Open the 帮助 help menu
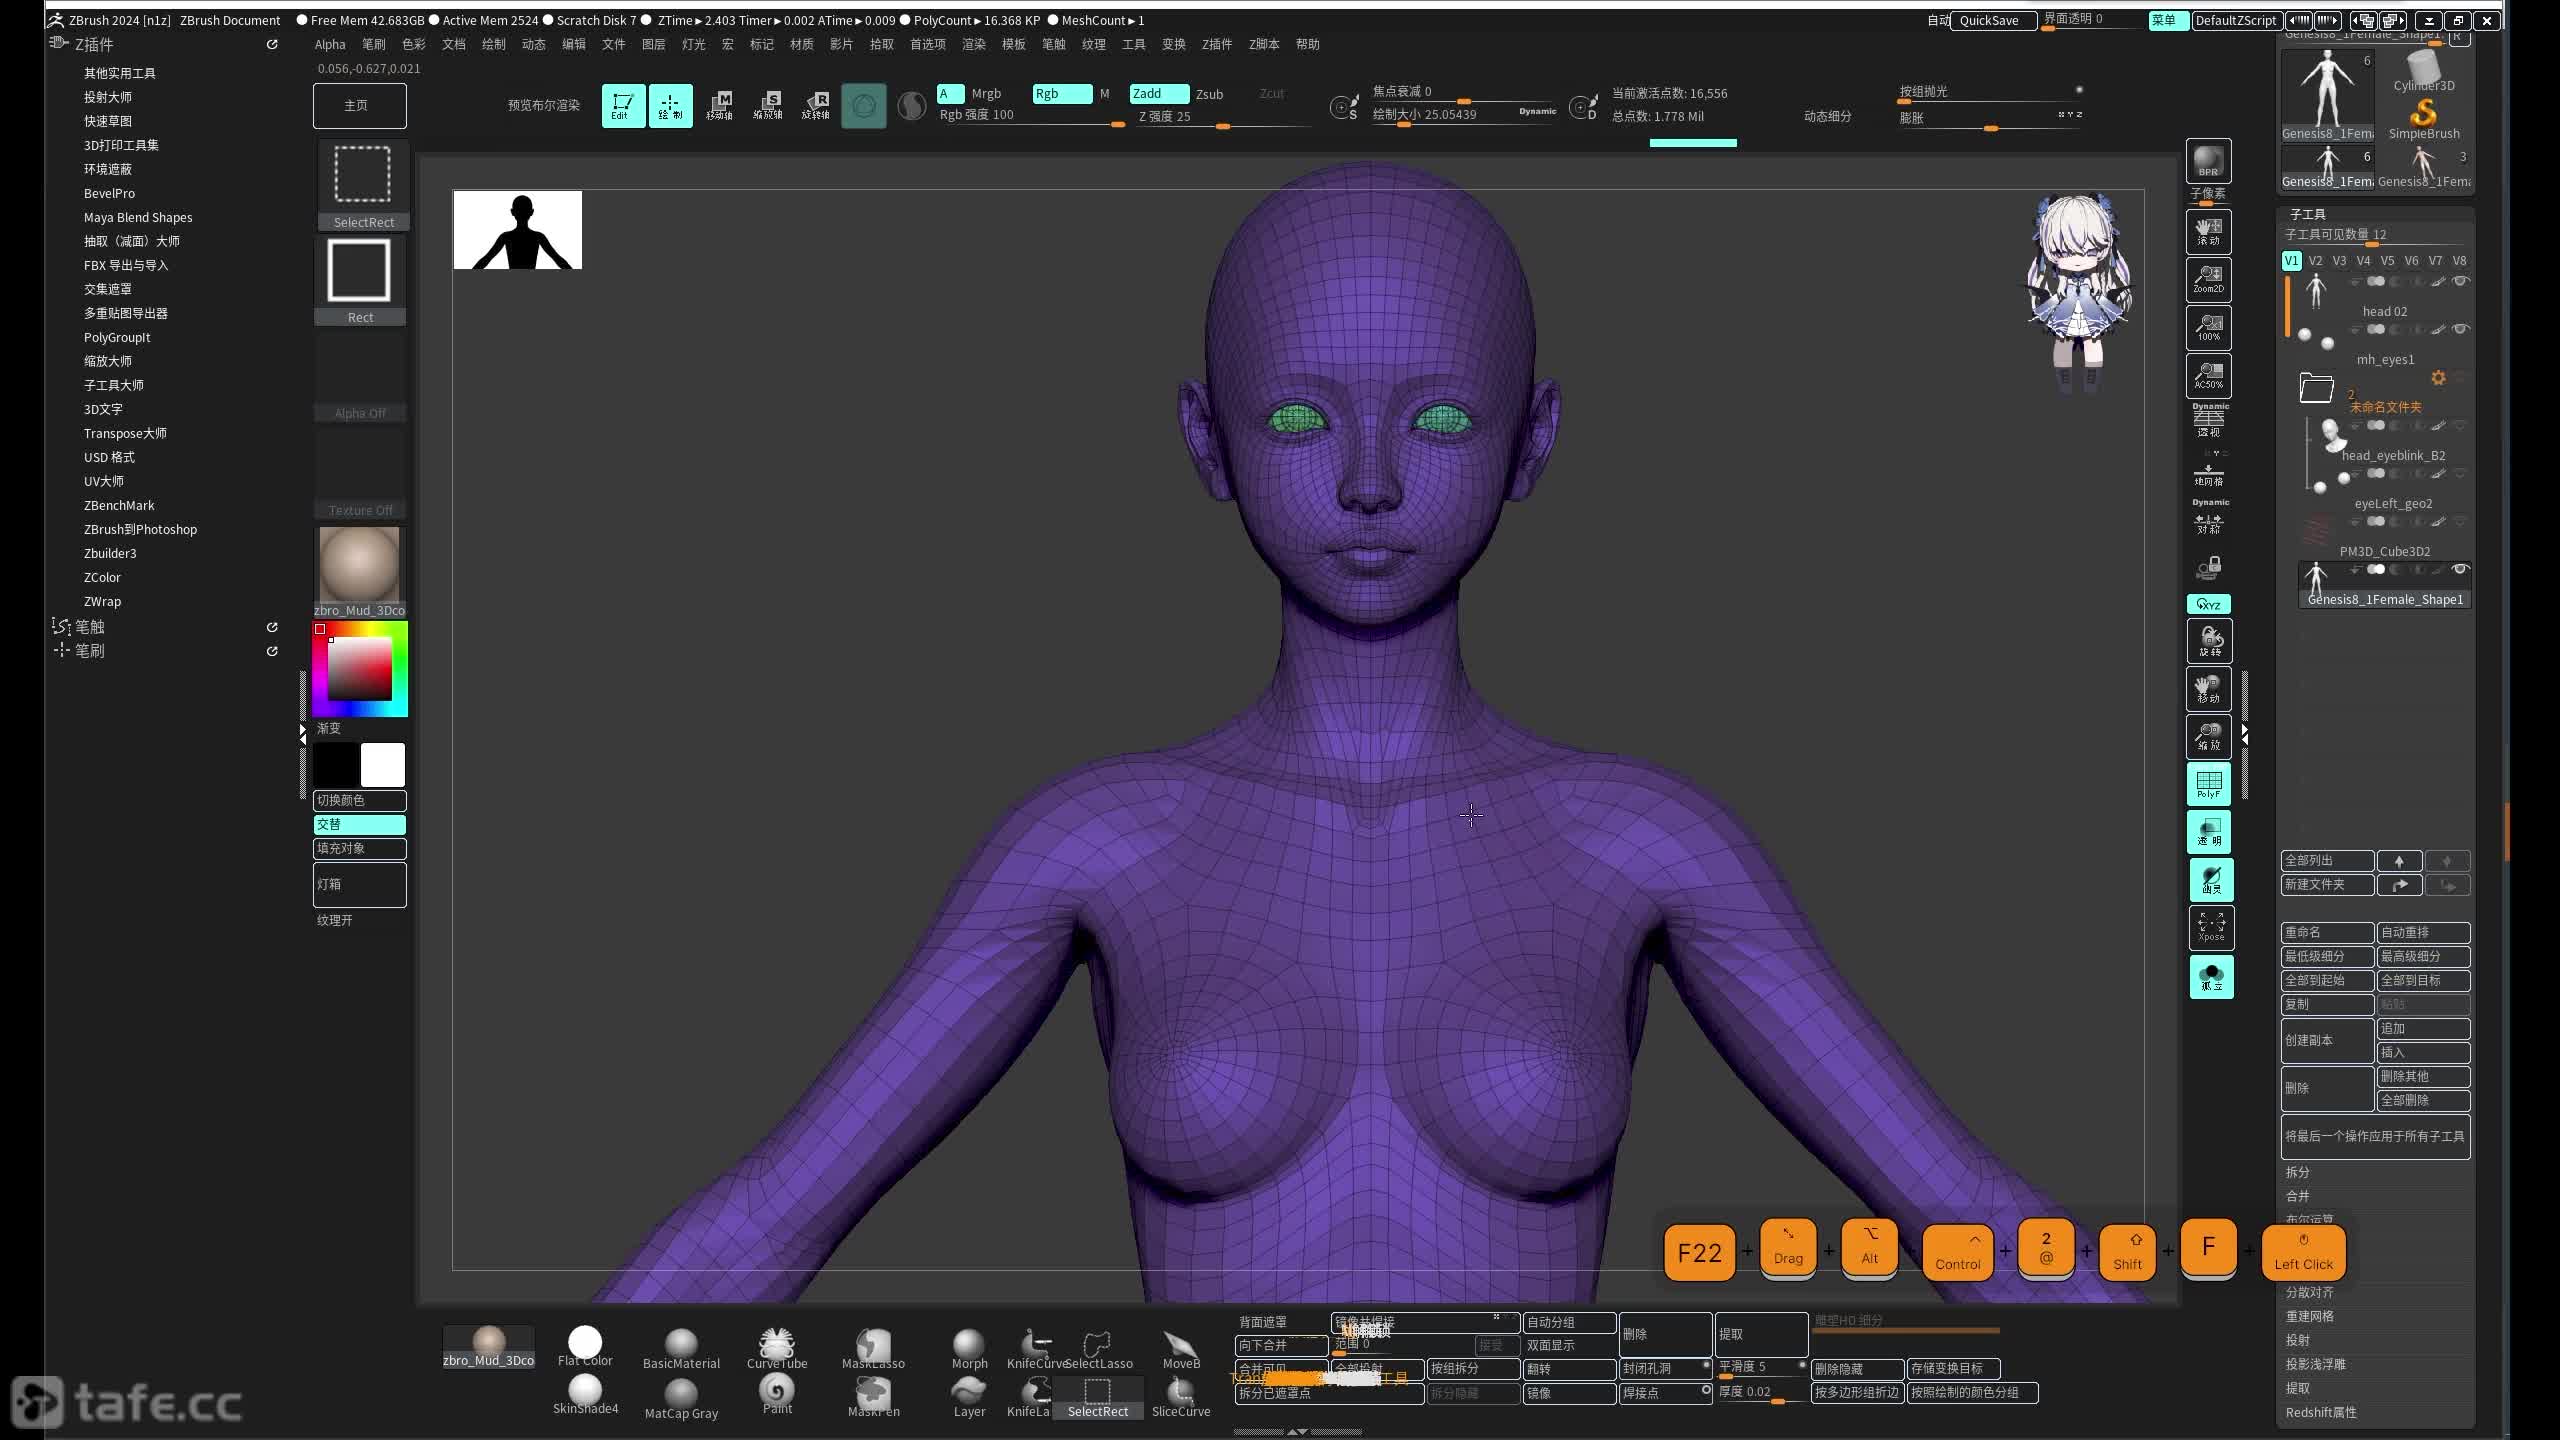2560x1440 pixels. pyautogui.click(x=1307, y=44)
